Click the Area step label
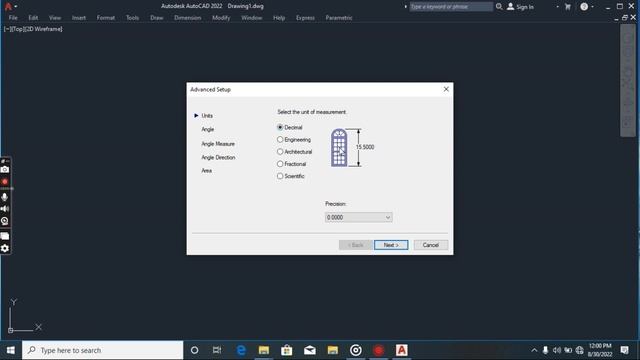This screenshot has height=360, width=640. click(207, 171)
